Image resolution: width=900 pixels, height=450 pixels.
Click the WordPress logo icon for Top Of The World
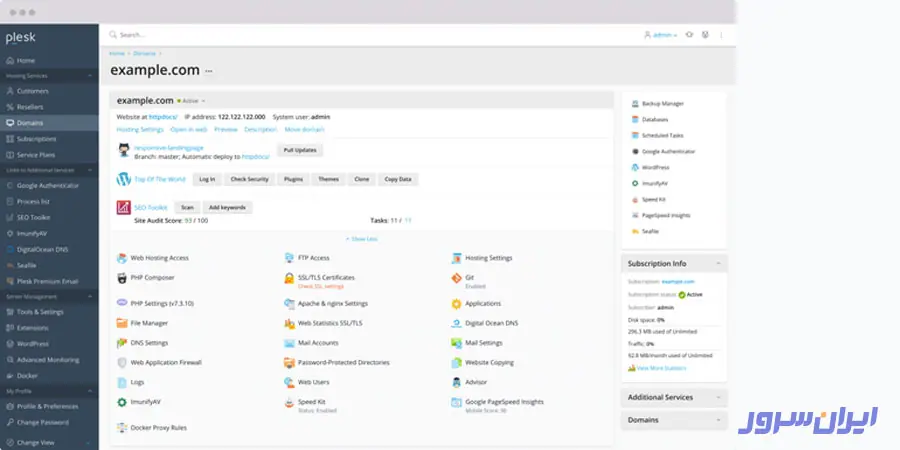124,179
